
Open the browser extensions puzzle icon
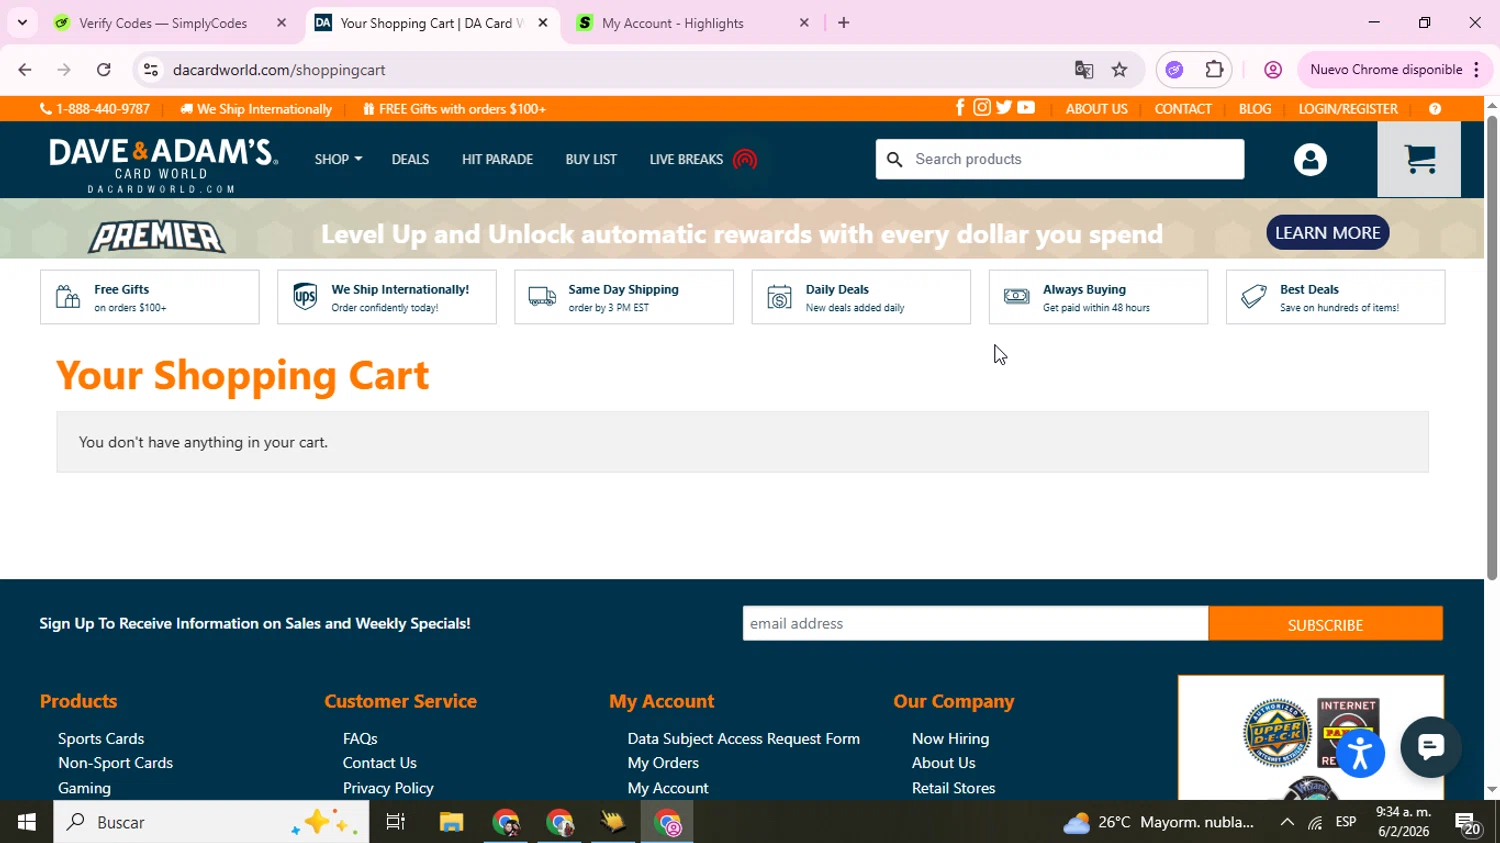click(x=1214, y=70)
